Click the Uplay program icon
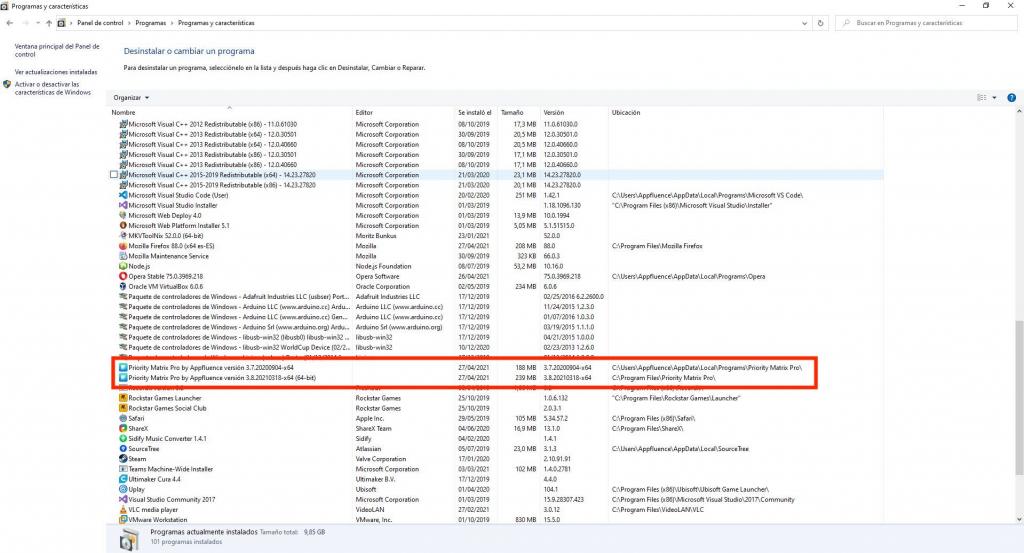 [123, 489]
